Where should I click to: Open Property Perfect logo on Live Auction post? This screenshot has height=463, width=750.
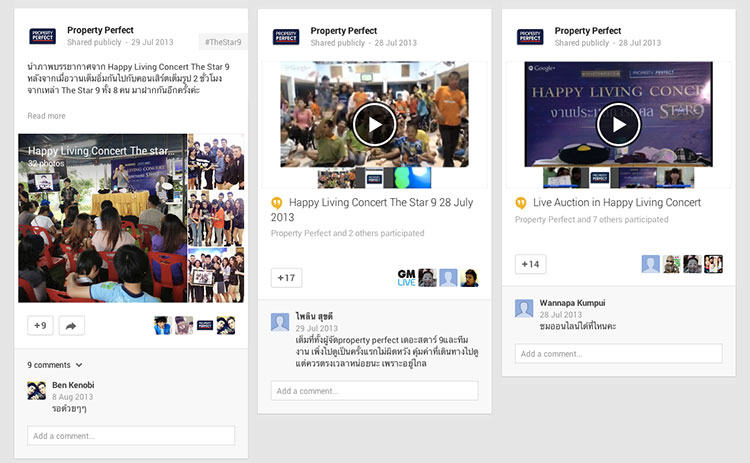click(530, 37)
